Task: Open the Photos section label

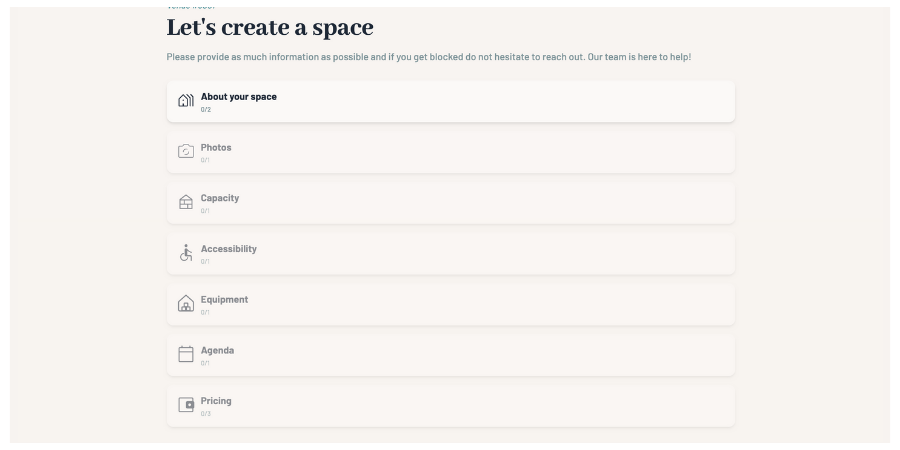Action: [x=215, y=148]
